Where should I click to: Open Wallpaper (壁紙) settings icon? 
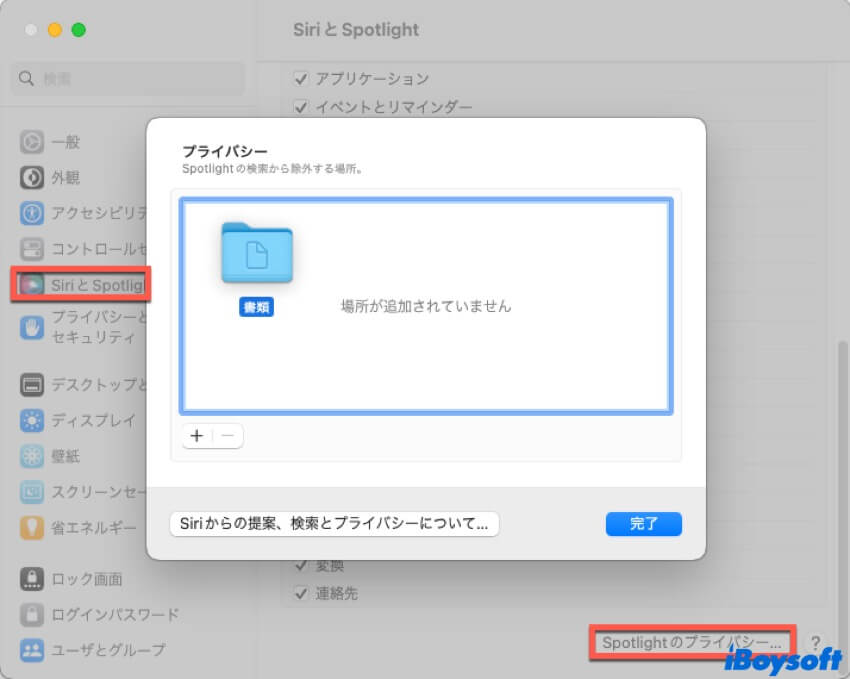pyautogui.click(x=32, y=456)
